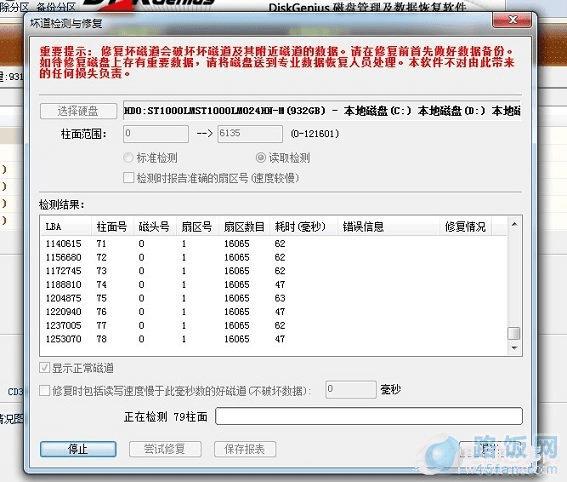Image resolution: width=567 pixels, height=482 pixels.
Task: Click the 修复情况 column header
Action: (x=465, y=227)
